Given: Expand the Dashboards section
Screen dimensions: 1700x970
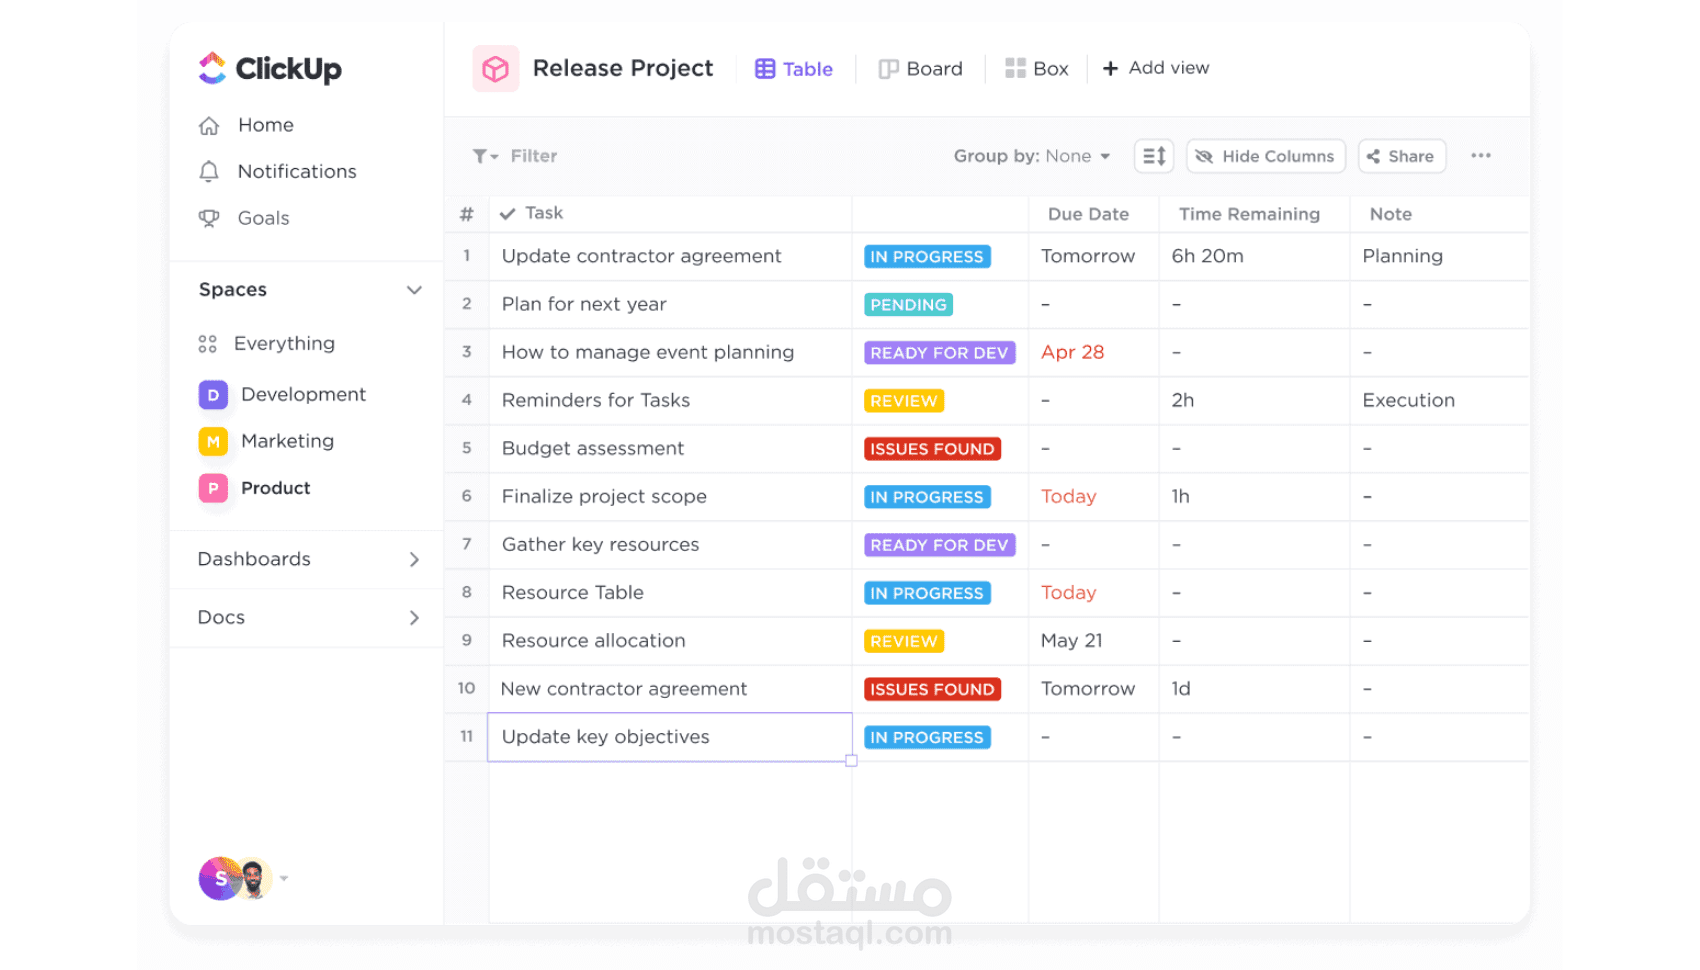Looking at the screenshot, I should click(x=414, y=560).
